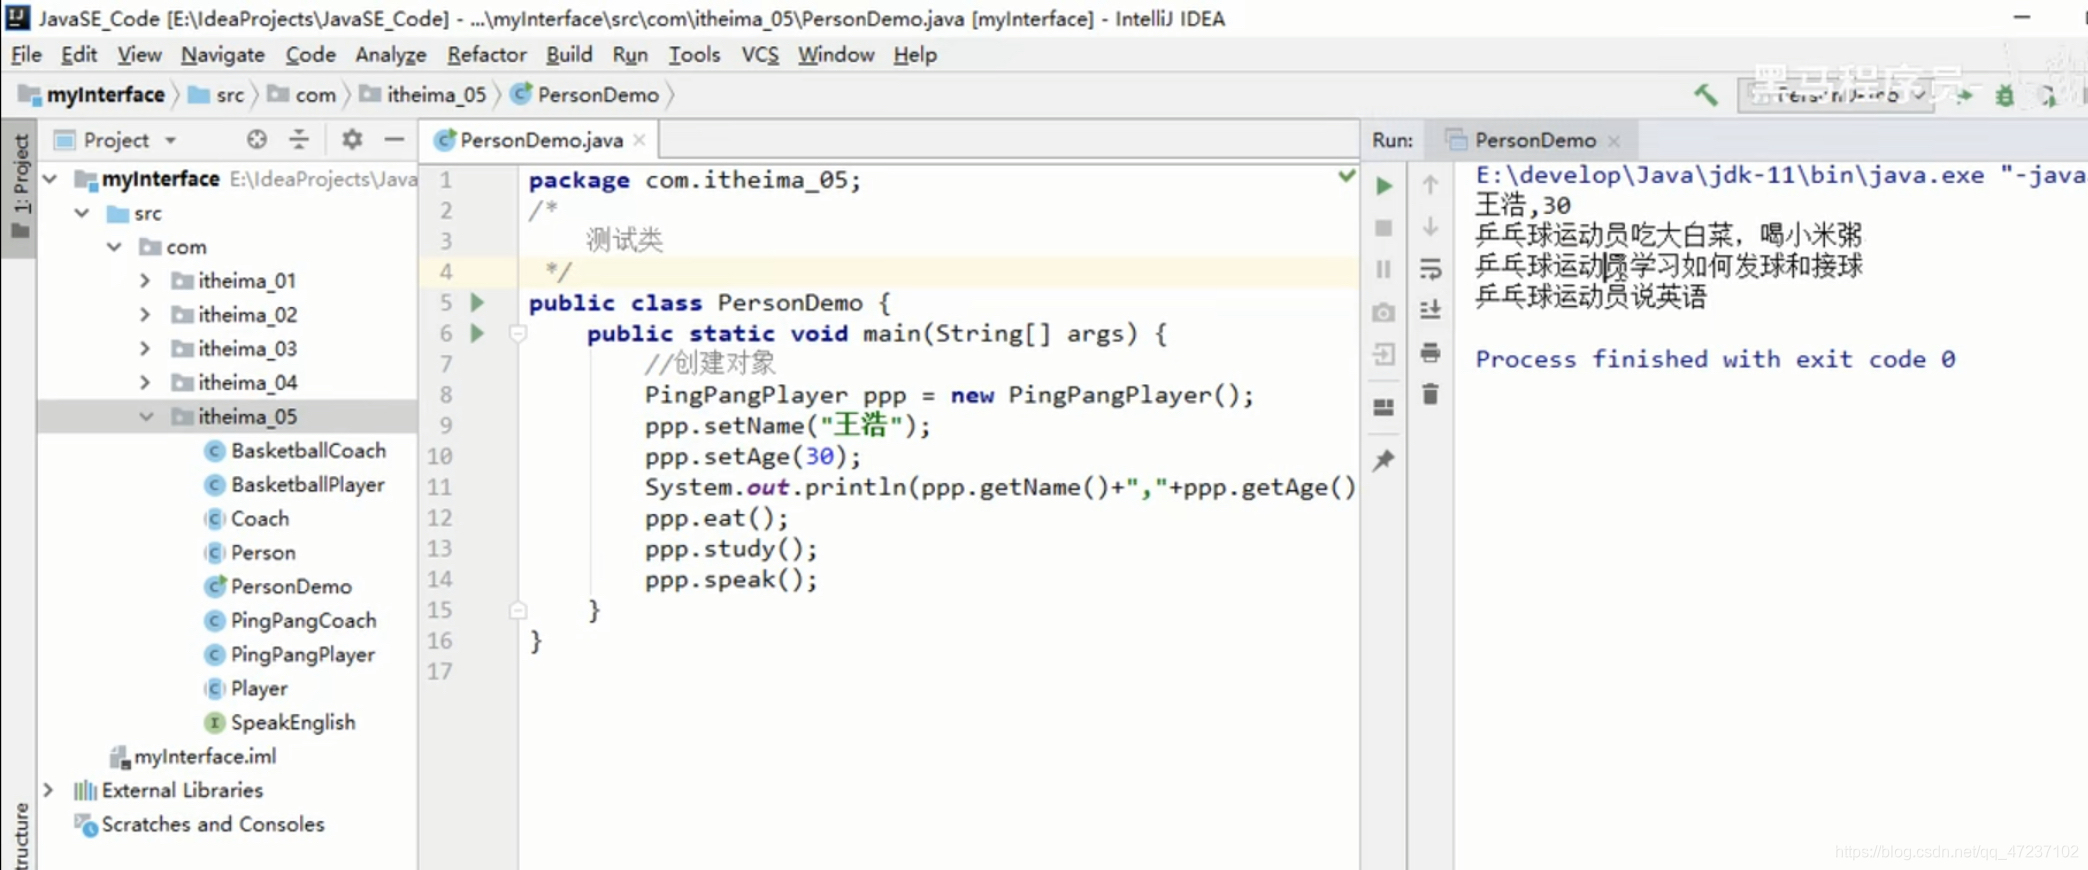Expand the itheima_02 package
Viewport: 2088px width, 870px height.
coord(145,315)
